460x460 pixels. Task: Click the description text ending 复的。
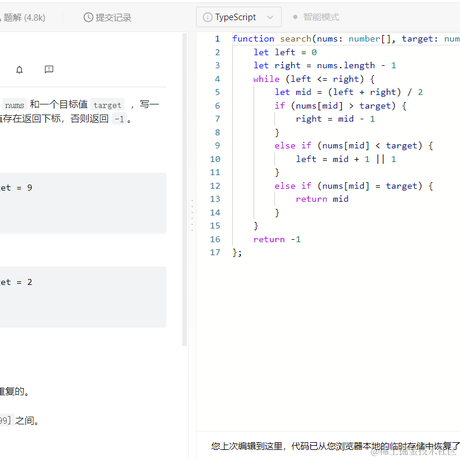[14, 391]
